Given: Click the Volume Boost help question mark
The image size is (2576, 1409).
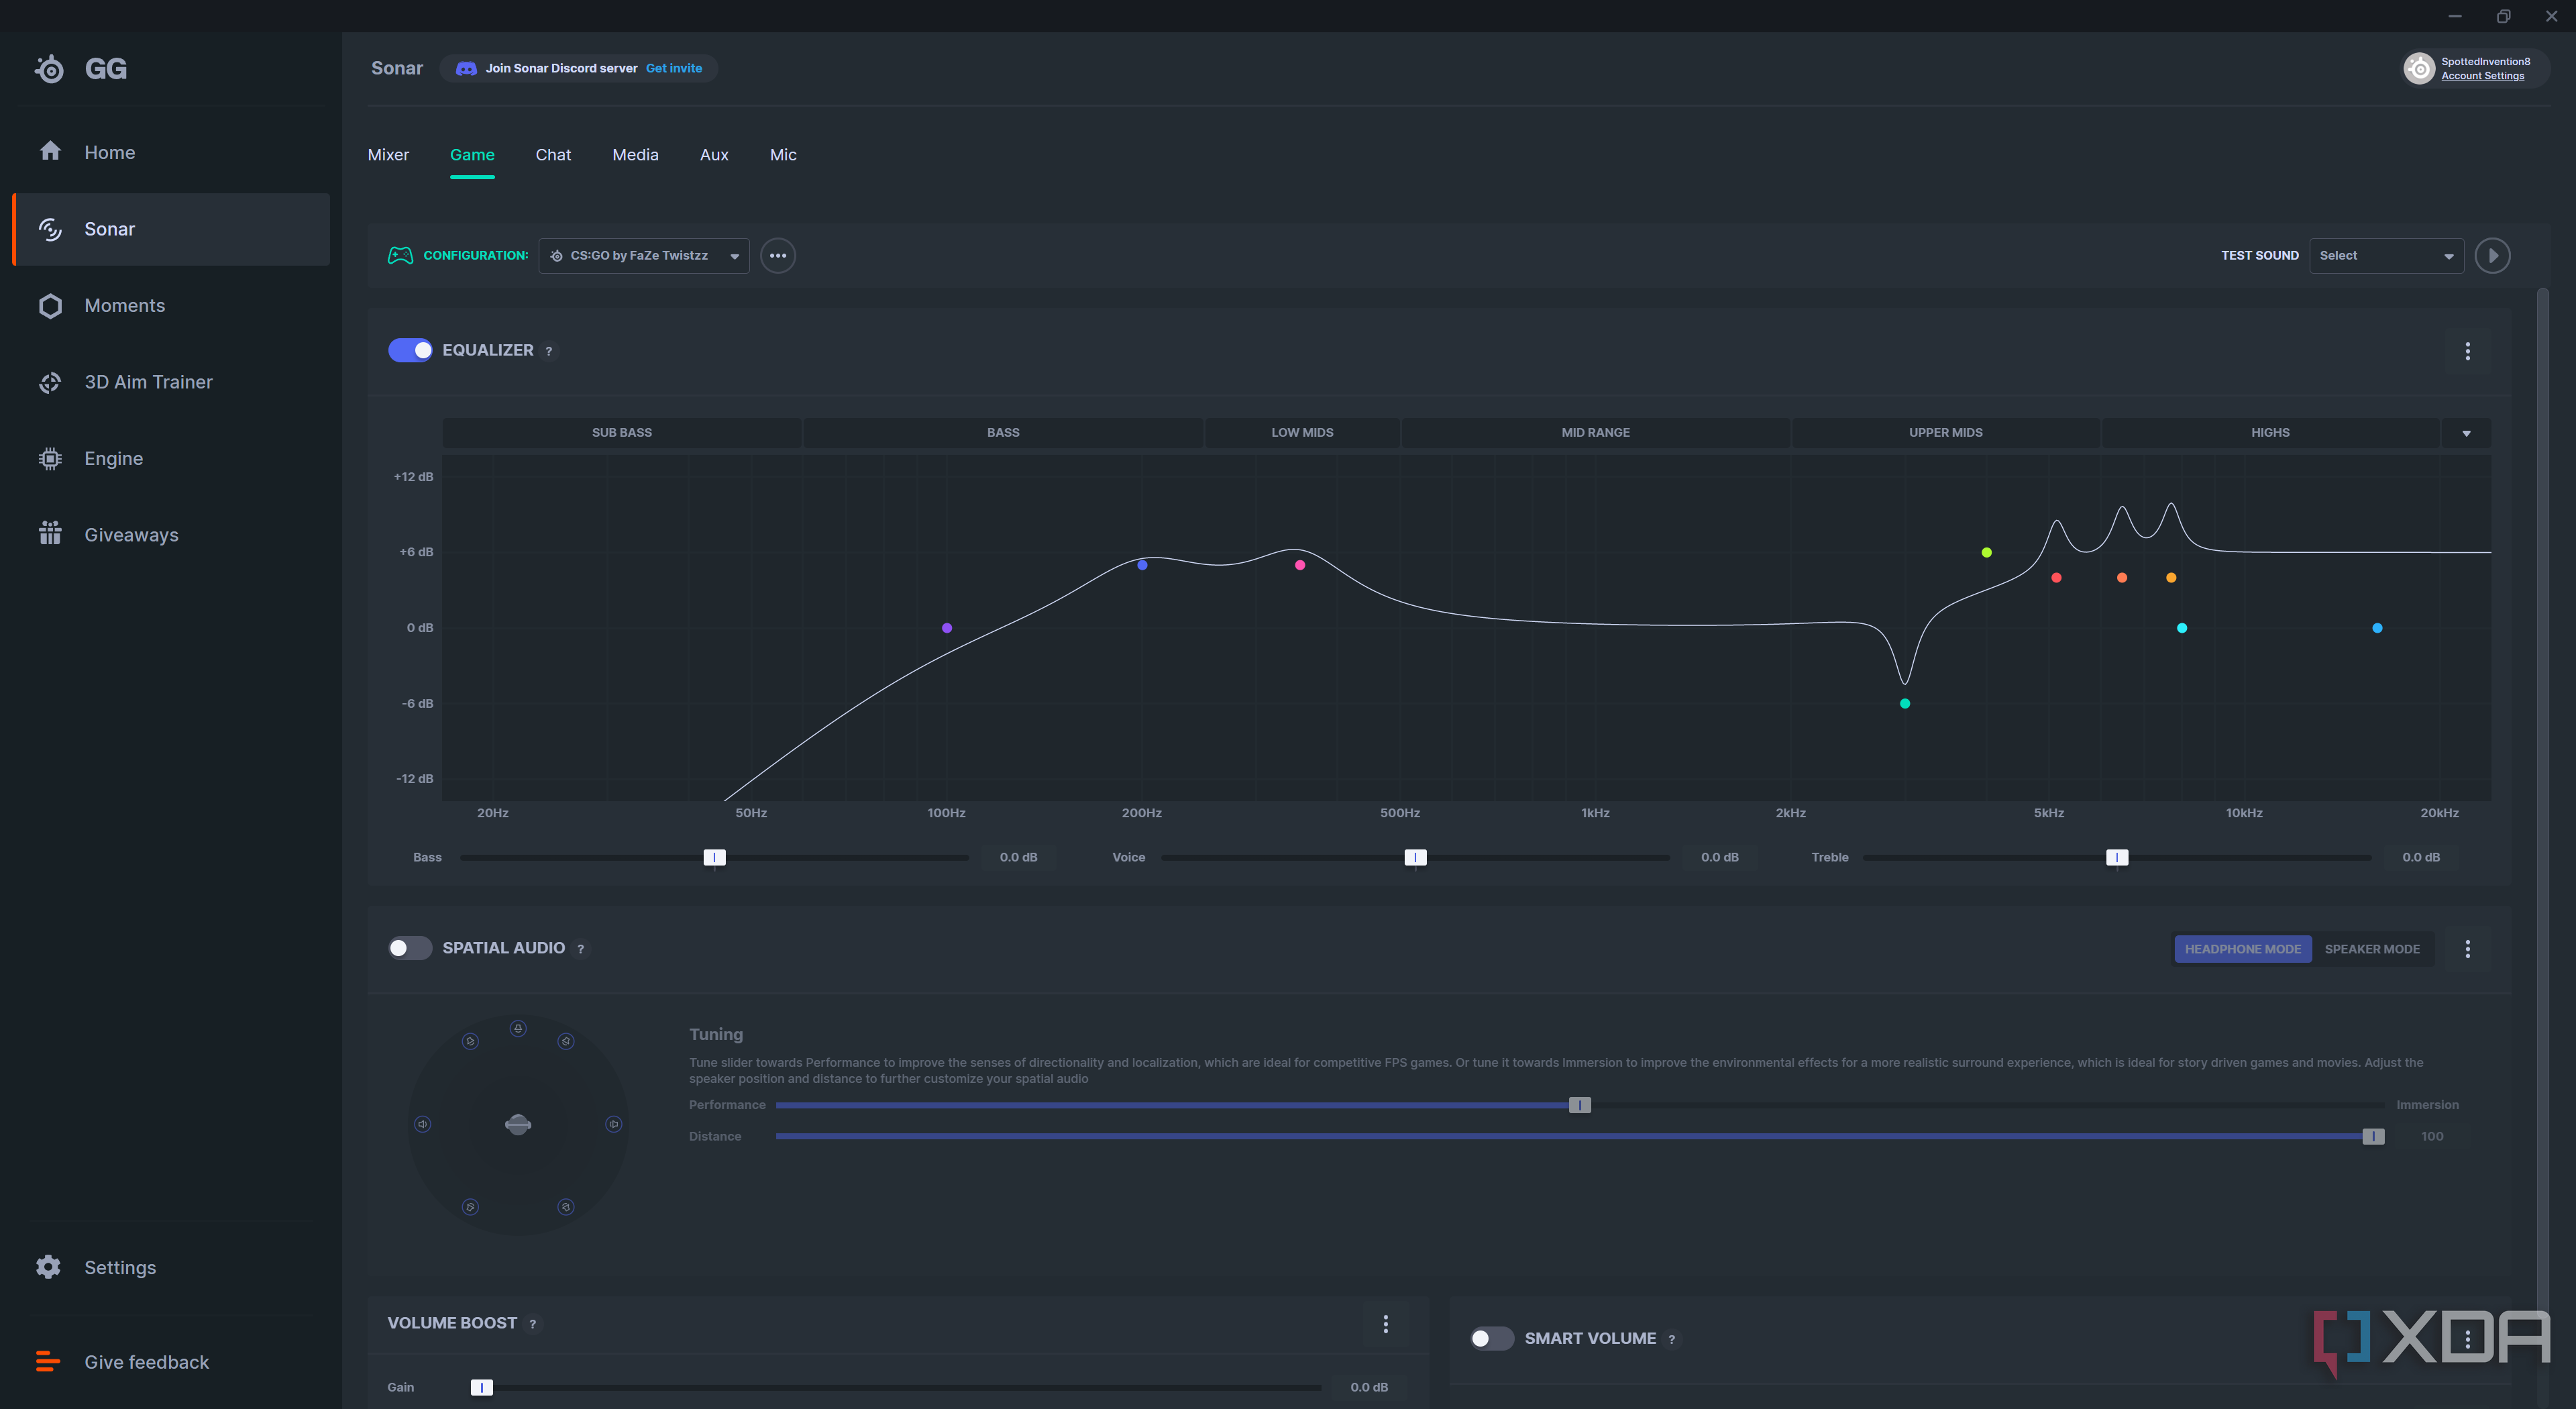Looking at the screenshot, I should [532, 1324].
